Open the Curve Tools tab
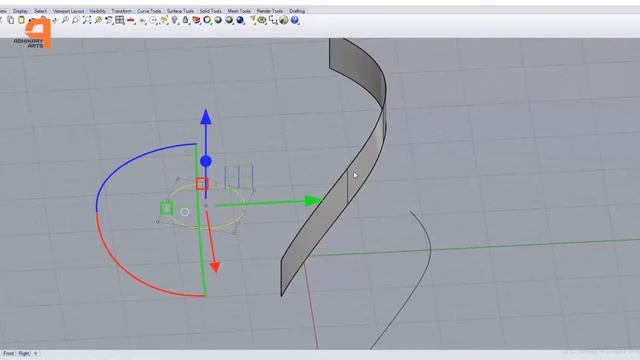The width and height of the screenshot is (640, 360). [149, 11]
